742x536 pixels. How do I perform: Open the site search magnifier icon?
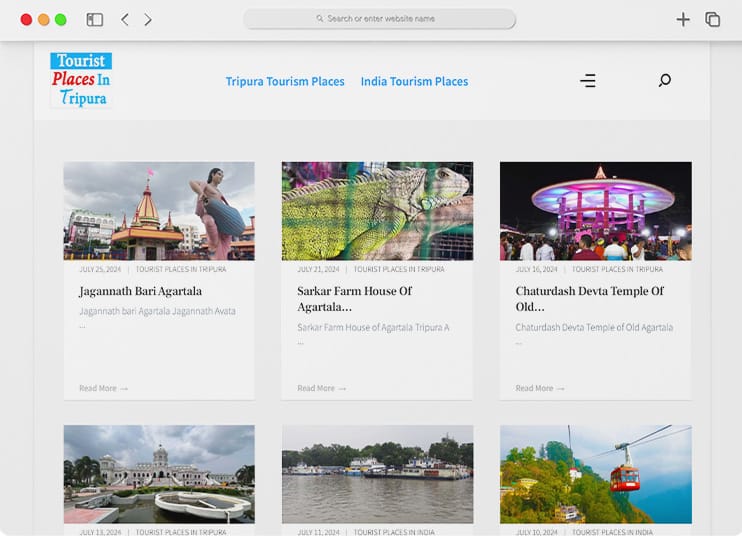664,80
